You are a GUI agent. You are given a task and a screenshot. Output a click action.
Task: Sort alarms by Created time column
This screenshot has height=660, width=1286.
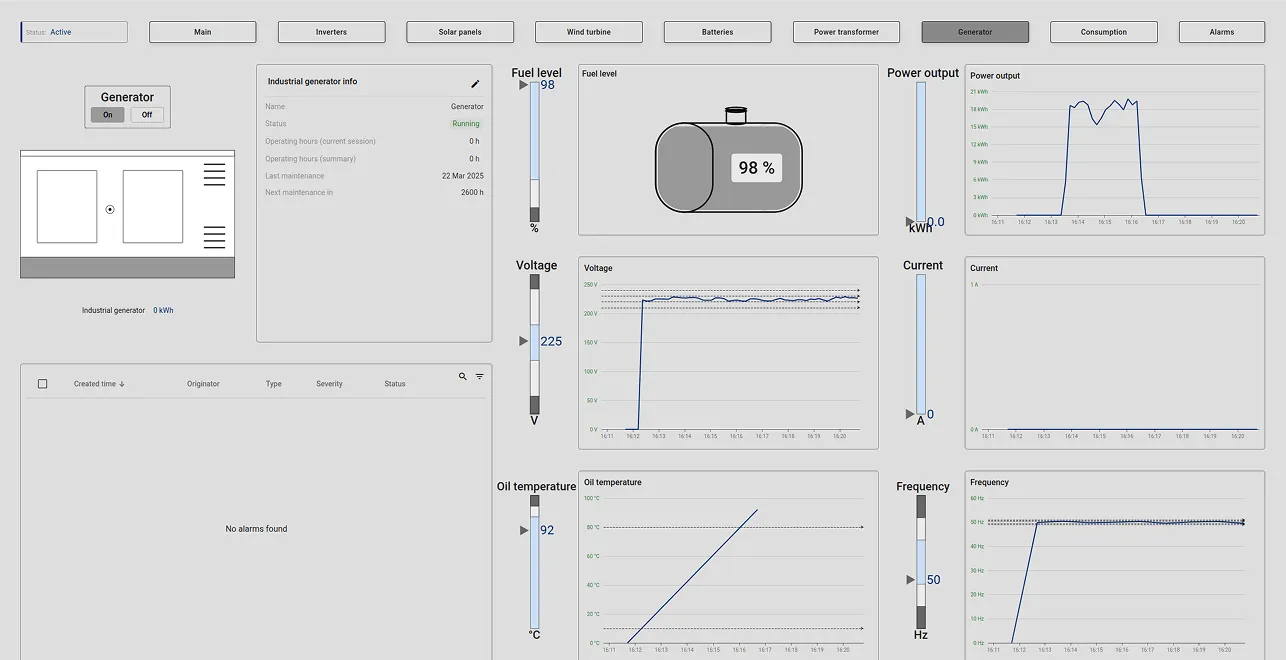coord(98,384)
